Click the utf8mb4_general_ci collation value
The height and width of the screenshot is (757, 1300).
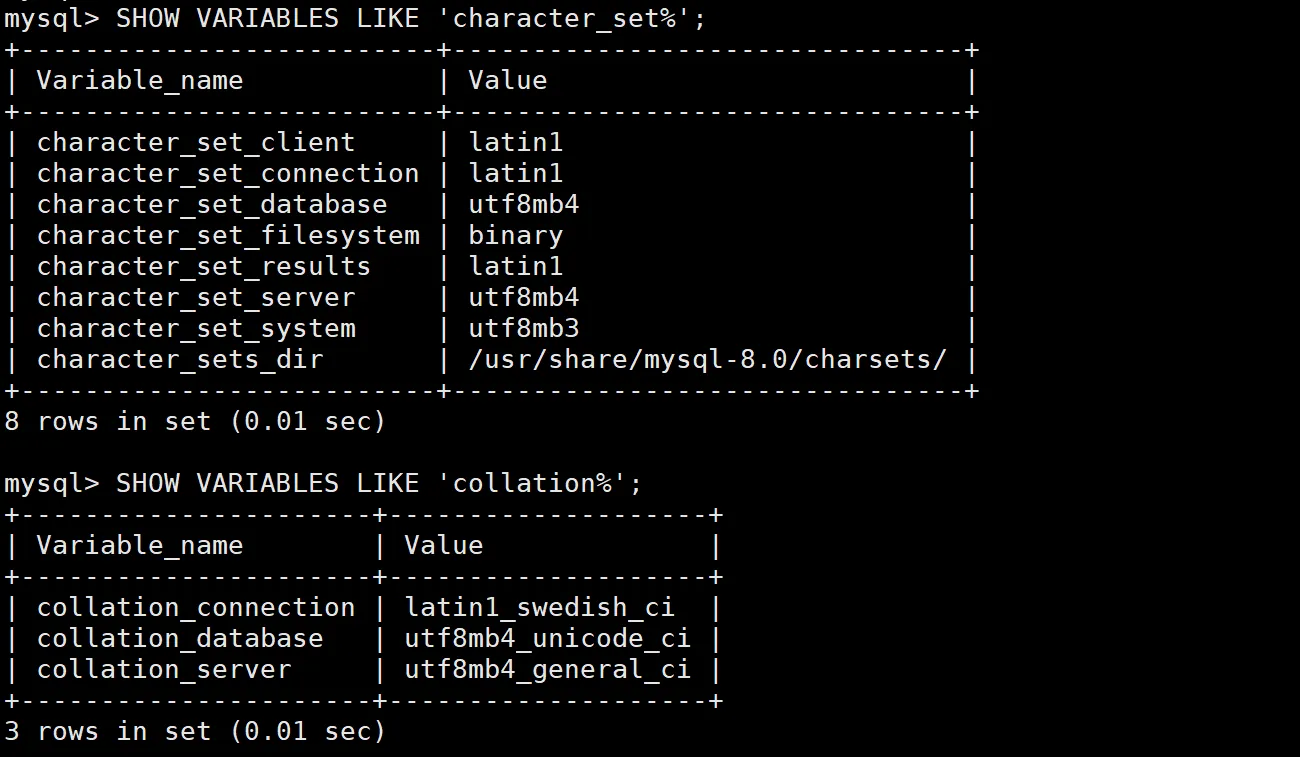point(548,669)
